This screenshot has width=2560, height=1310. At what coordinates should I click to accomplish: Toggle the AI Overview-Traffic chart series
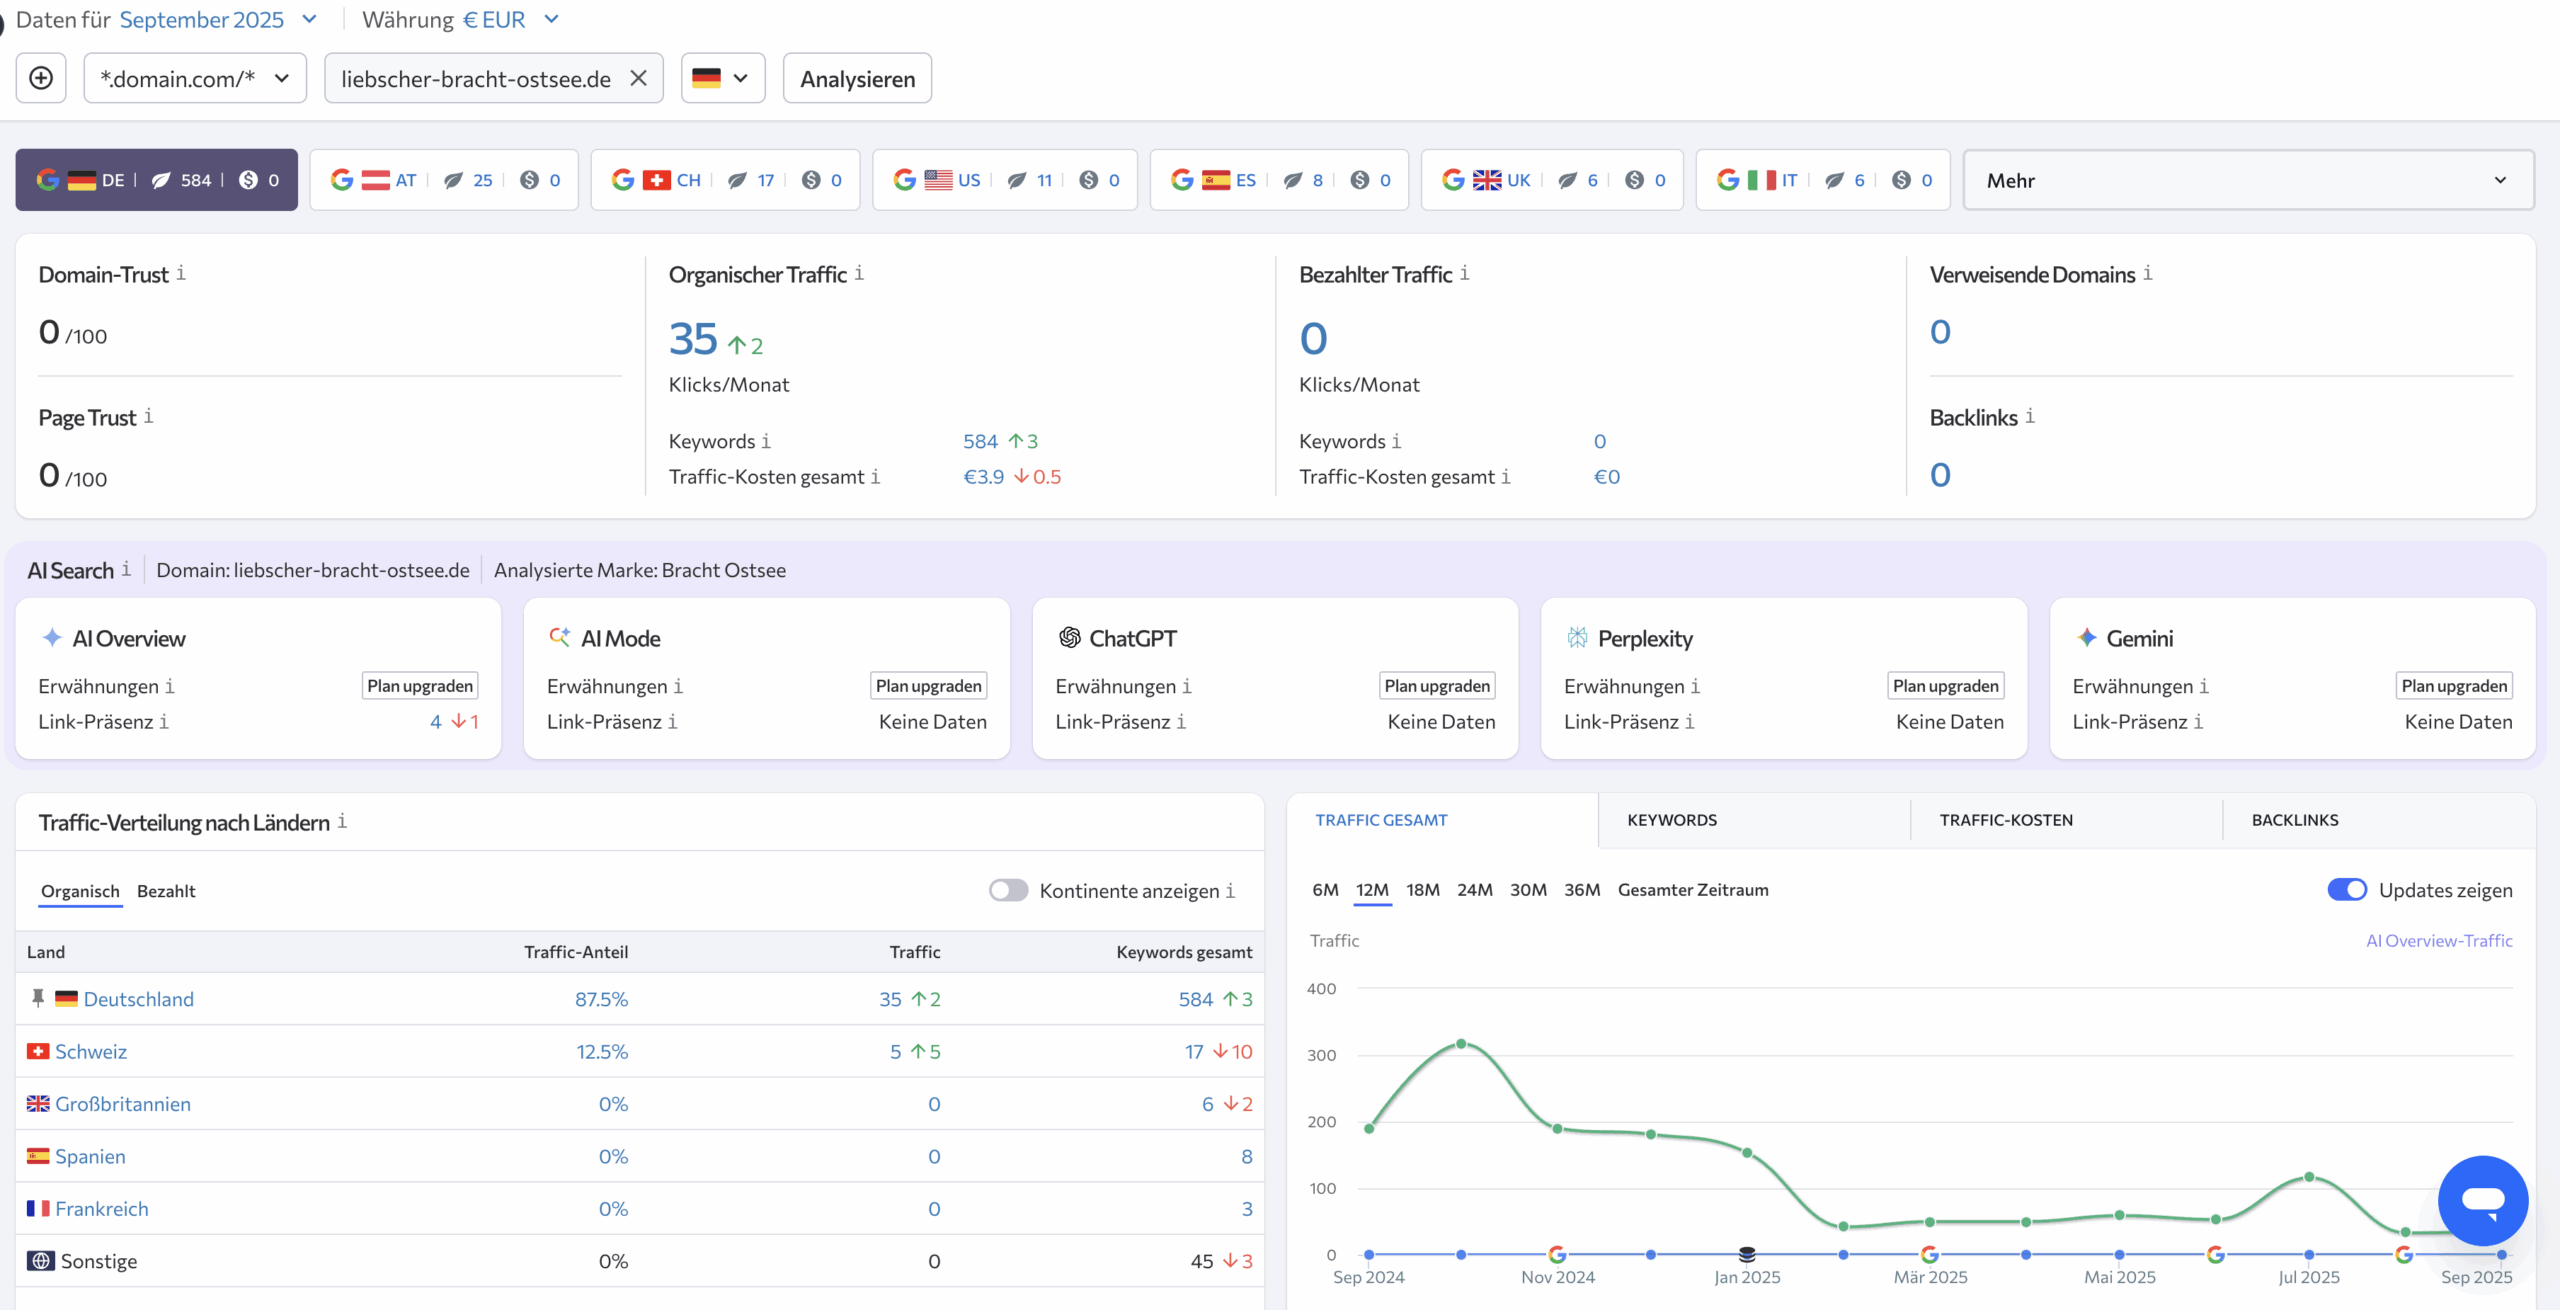(x=2438, y=940)
